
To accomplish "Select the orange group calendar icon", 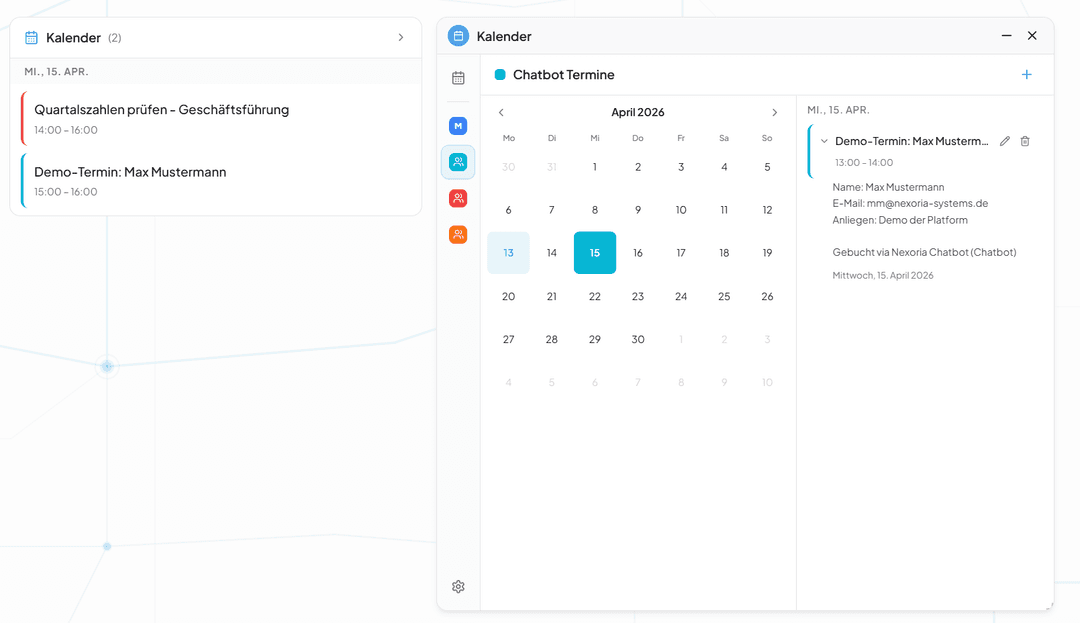I will (458, 234).
